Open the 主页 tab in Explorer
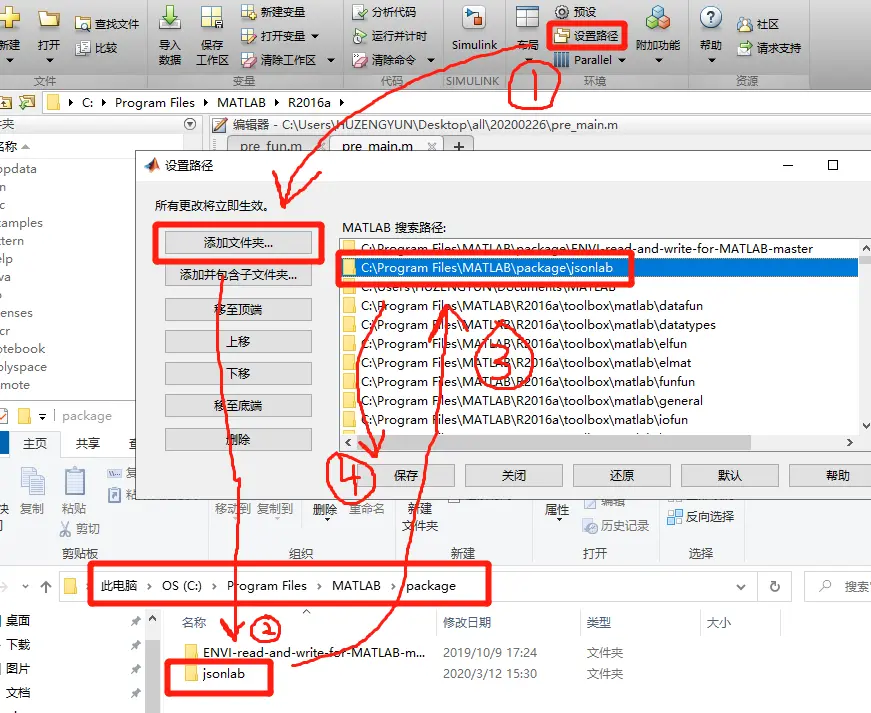 click(x=34, y=443)
